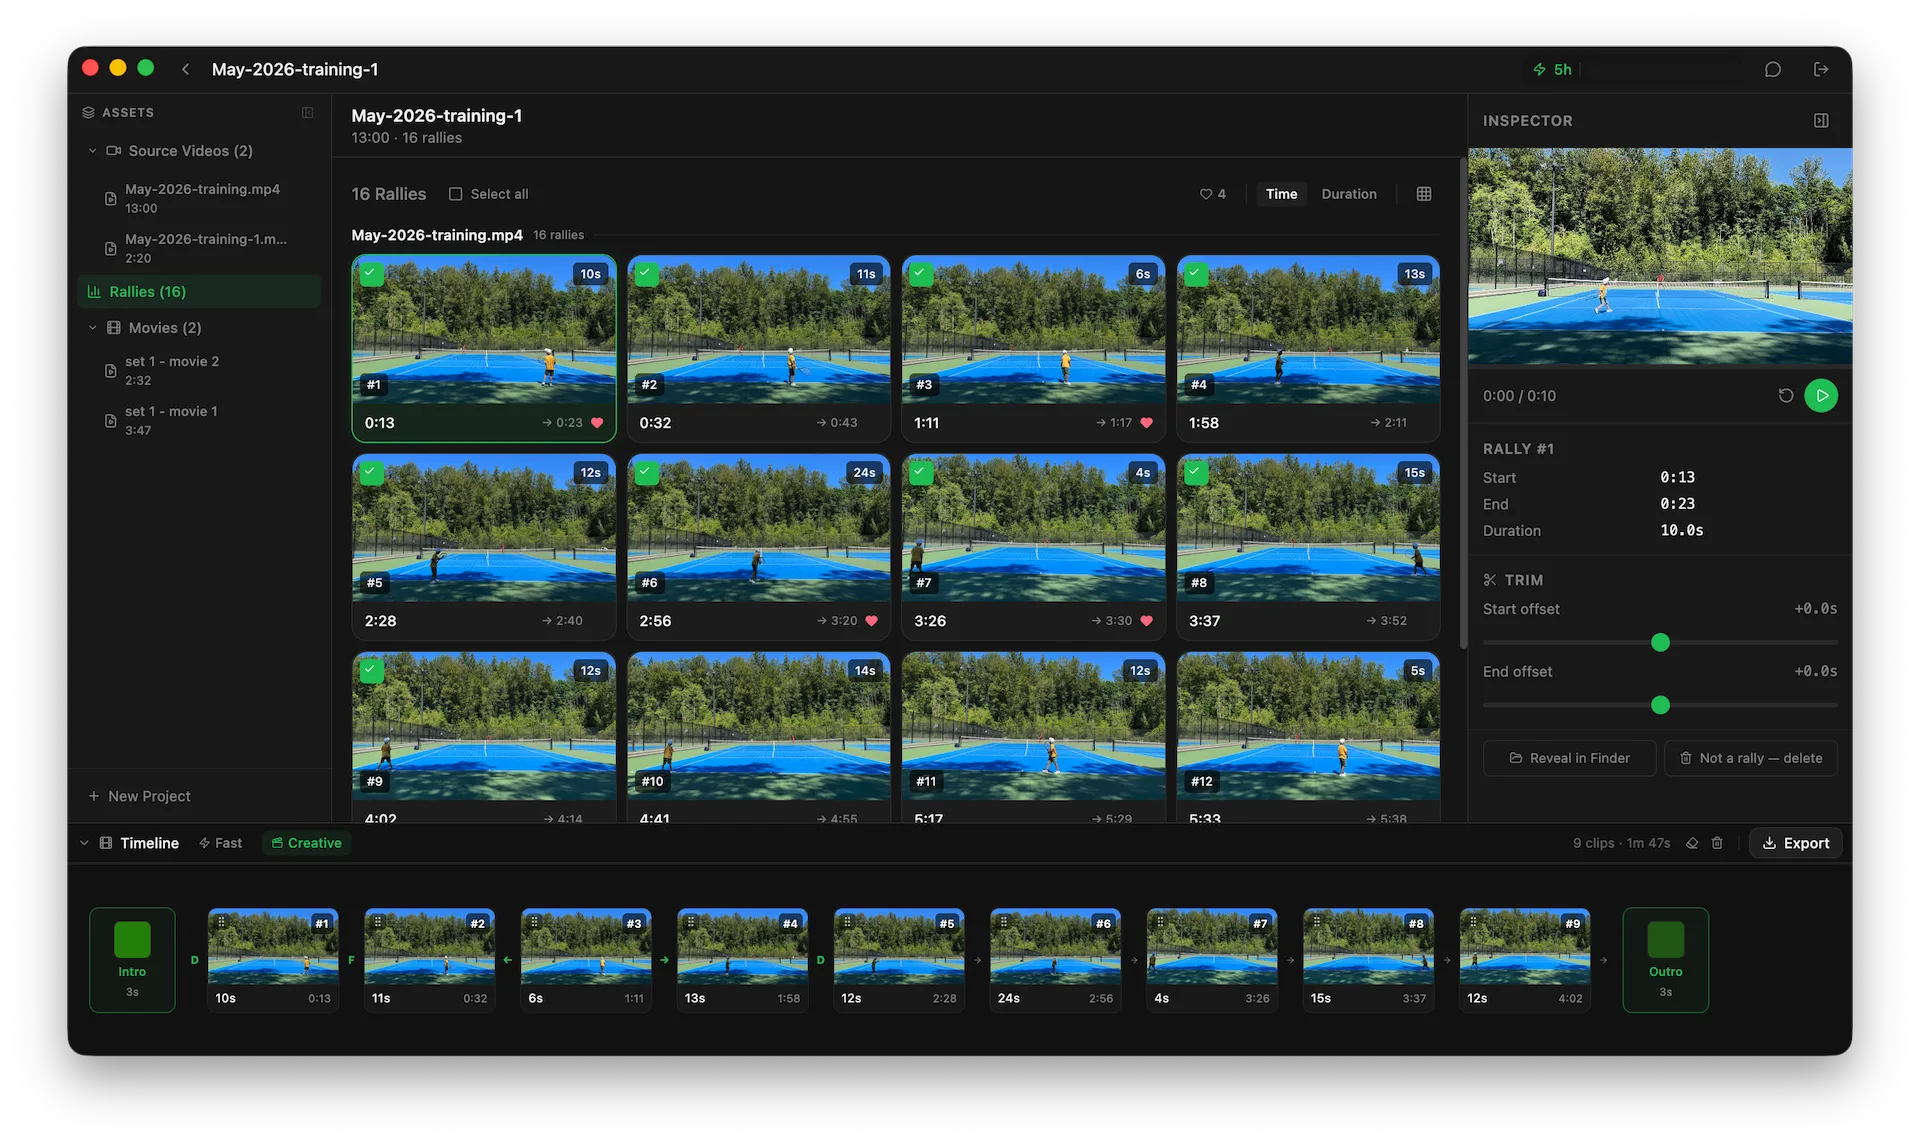Screen dimensions: 1920x1145
Task: Click the sign-out icon in title bar
Action: click(1821, 69)
